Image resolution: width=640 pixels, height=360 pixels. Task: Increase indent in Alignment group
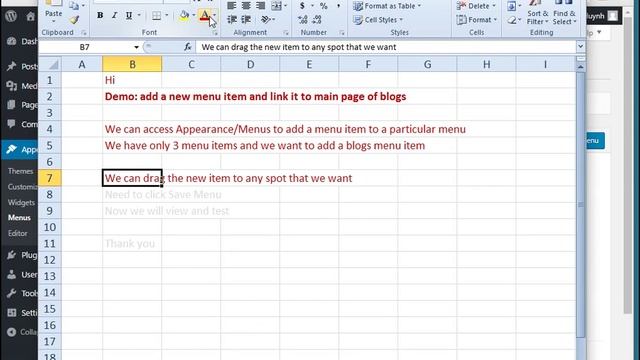(x=246, y=20)
